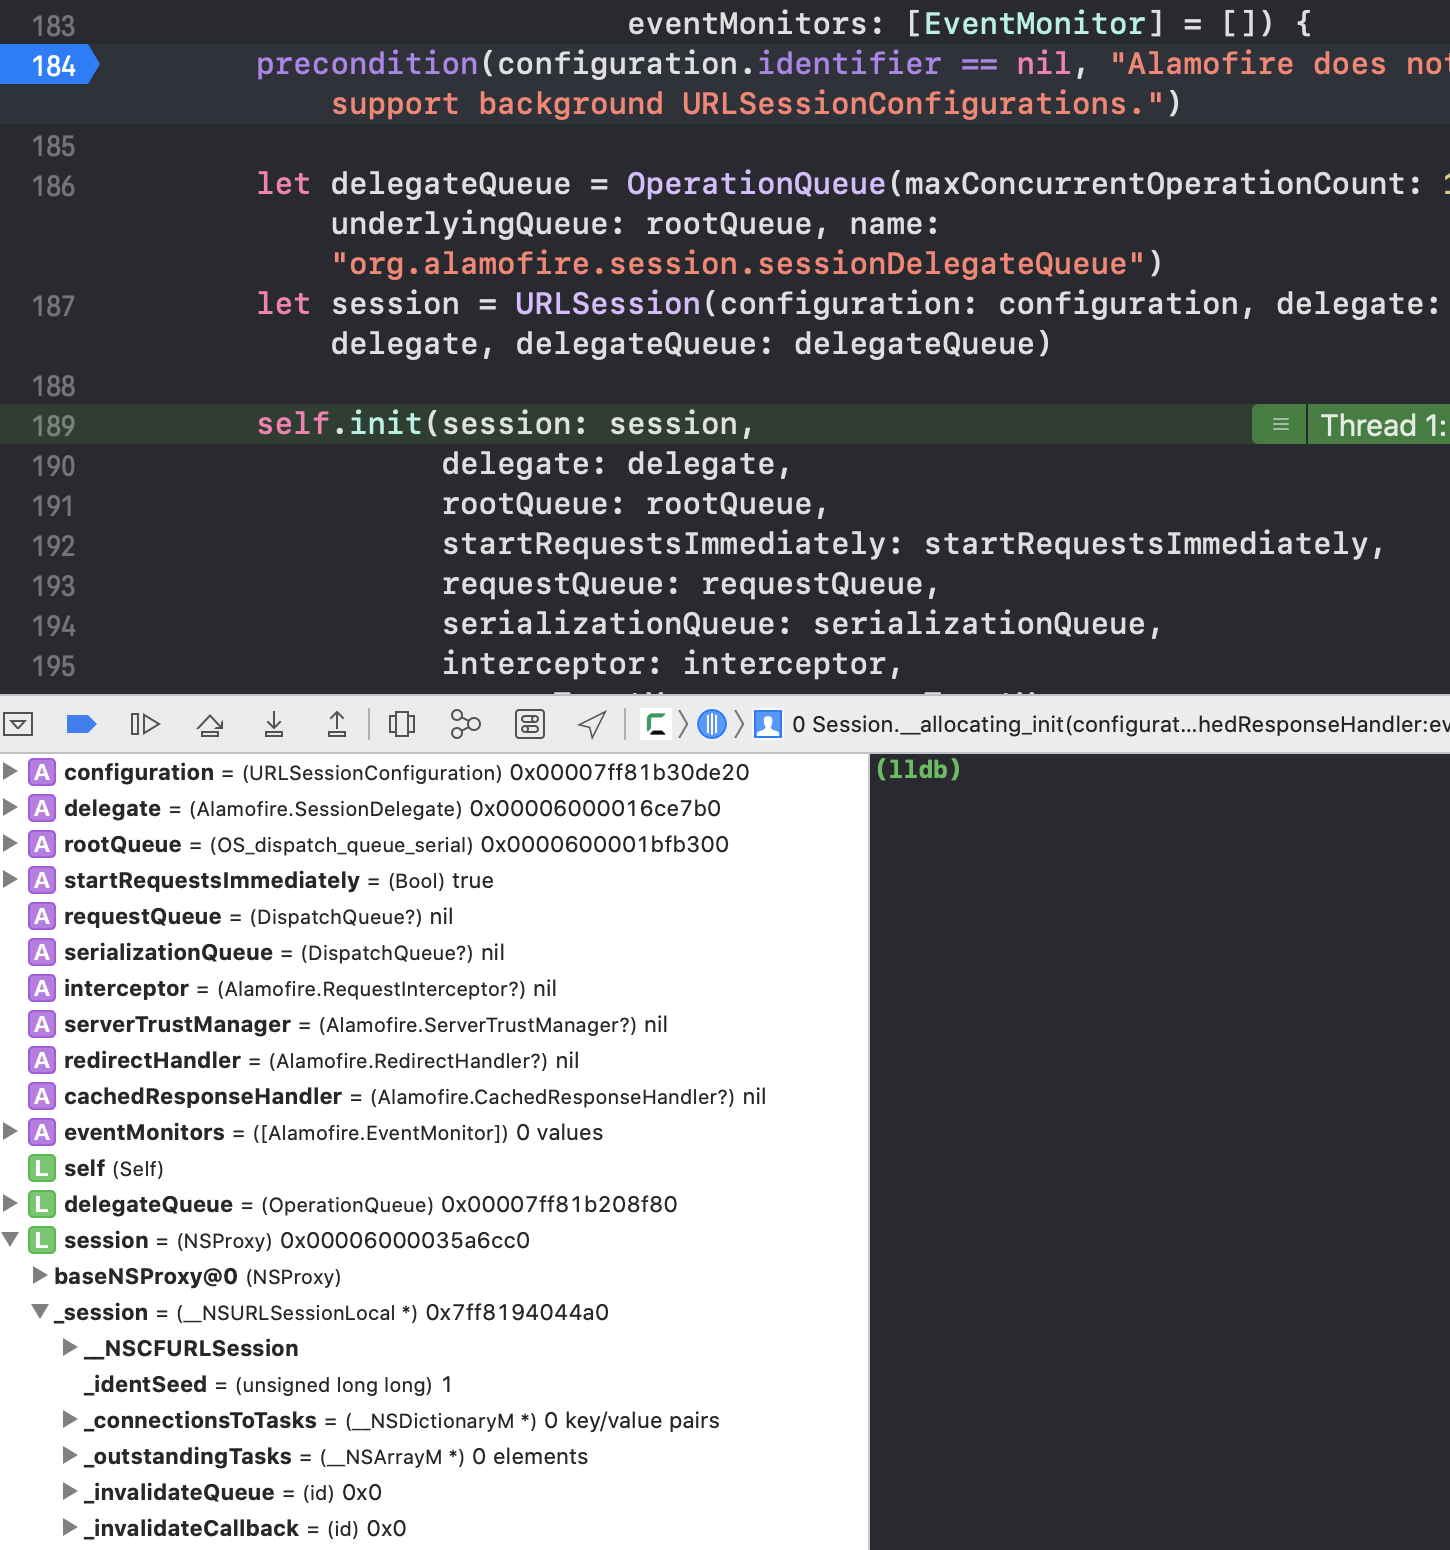The height and width of the screenshot is (1550, 1450).
Task: Step into the function call
Action: click(x=274, y=724)
